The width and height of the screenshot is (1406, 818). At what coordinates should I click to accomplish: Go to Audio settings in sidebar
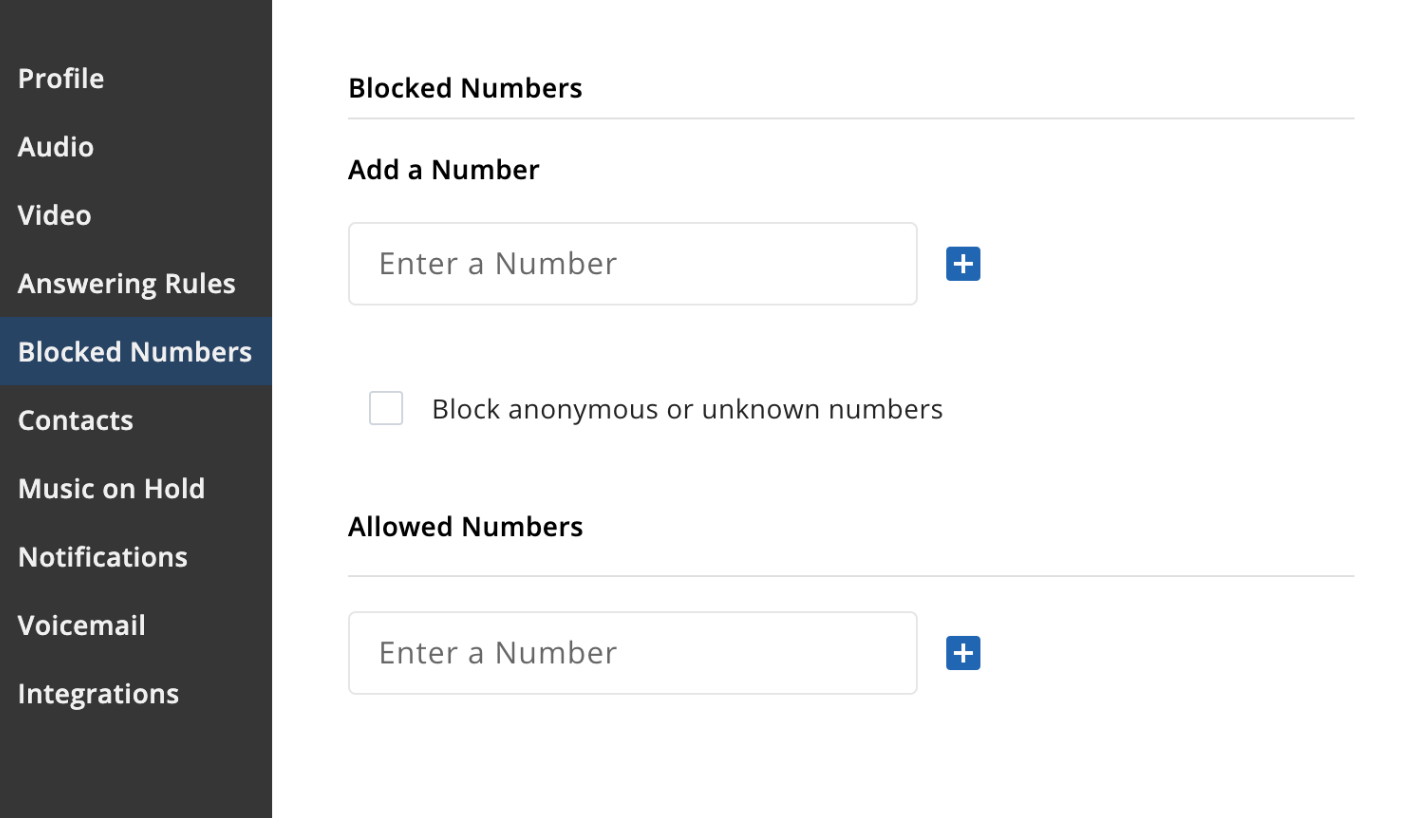tap(56, 146)
